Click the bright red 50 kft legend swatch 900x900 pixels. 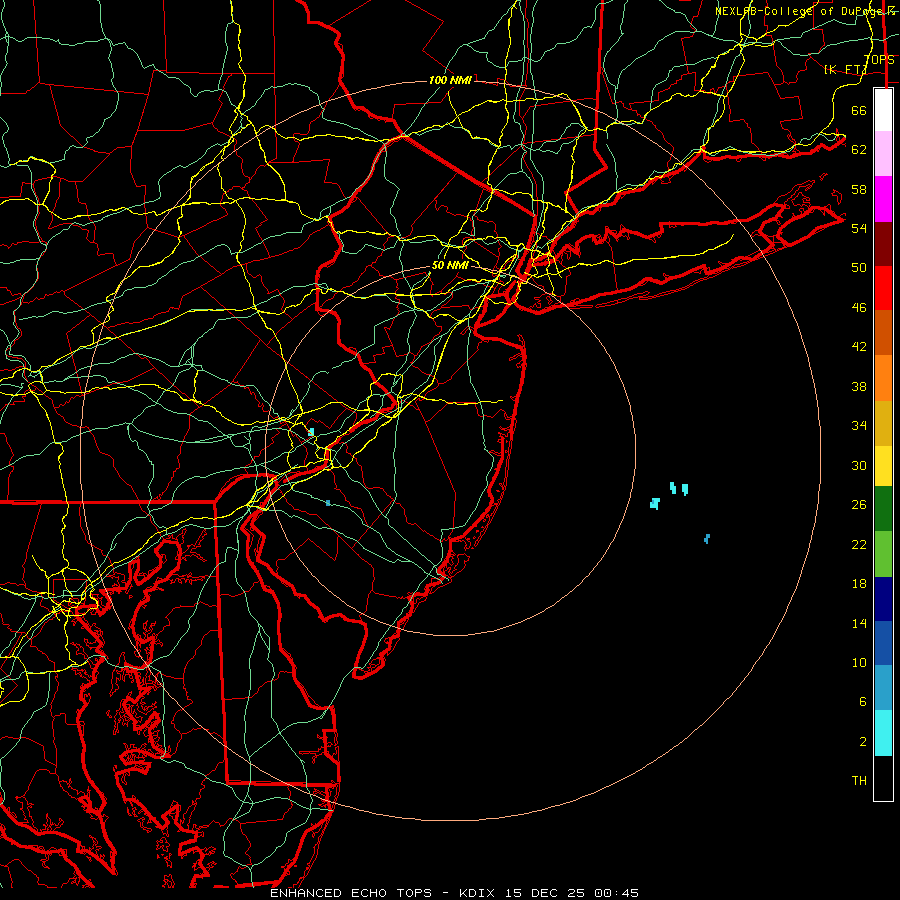pyautogui.click(x=883, y=288)
